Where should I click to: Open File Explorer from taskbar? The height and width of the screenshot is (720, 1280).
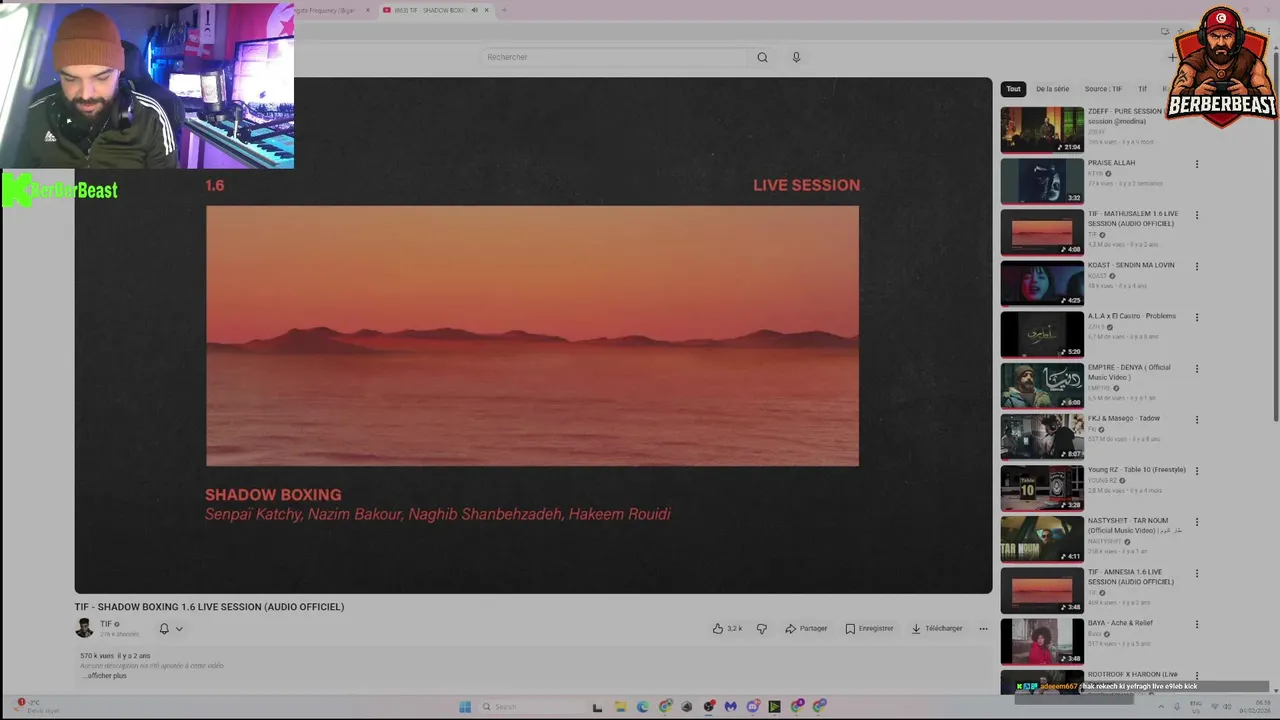tap(620, 707)
